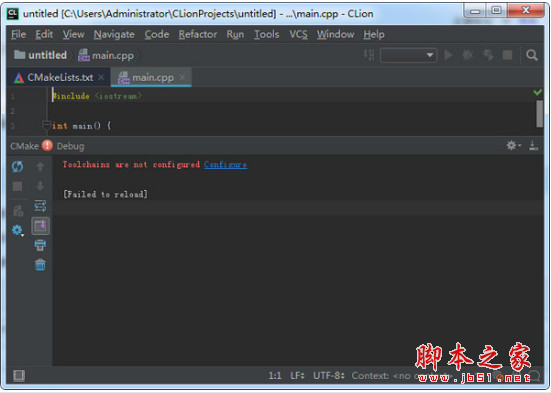Click the Debug bug icon in toolbar
This screenshot has height=393, width=551.
click(x=468, y=55)
